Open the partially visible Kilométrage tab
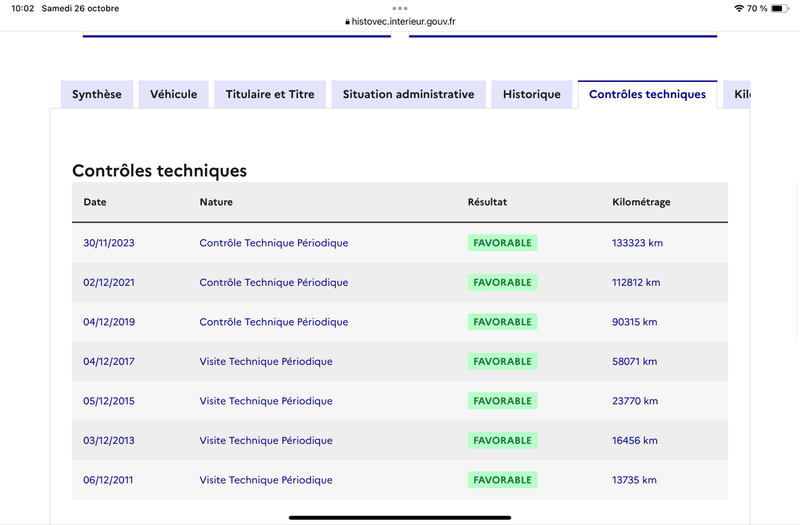The height and width of the screenshot is (525, 800). [x=737, y=94]
